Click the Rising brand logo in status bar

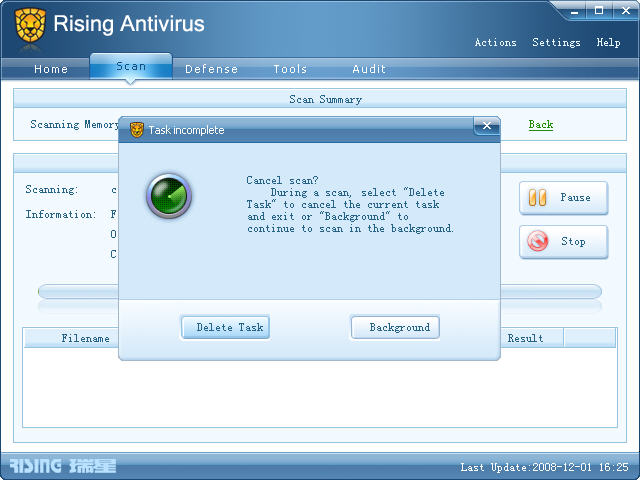pos(62,466)
